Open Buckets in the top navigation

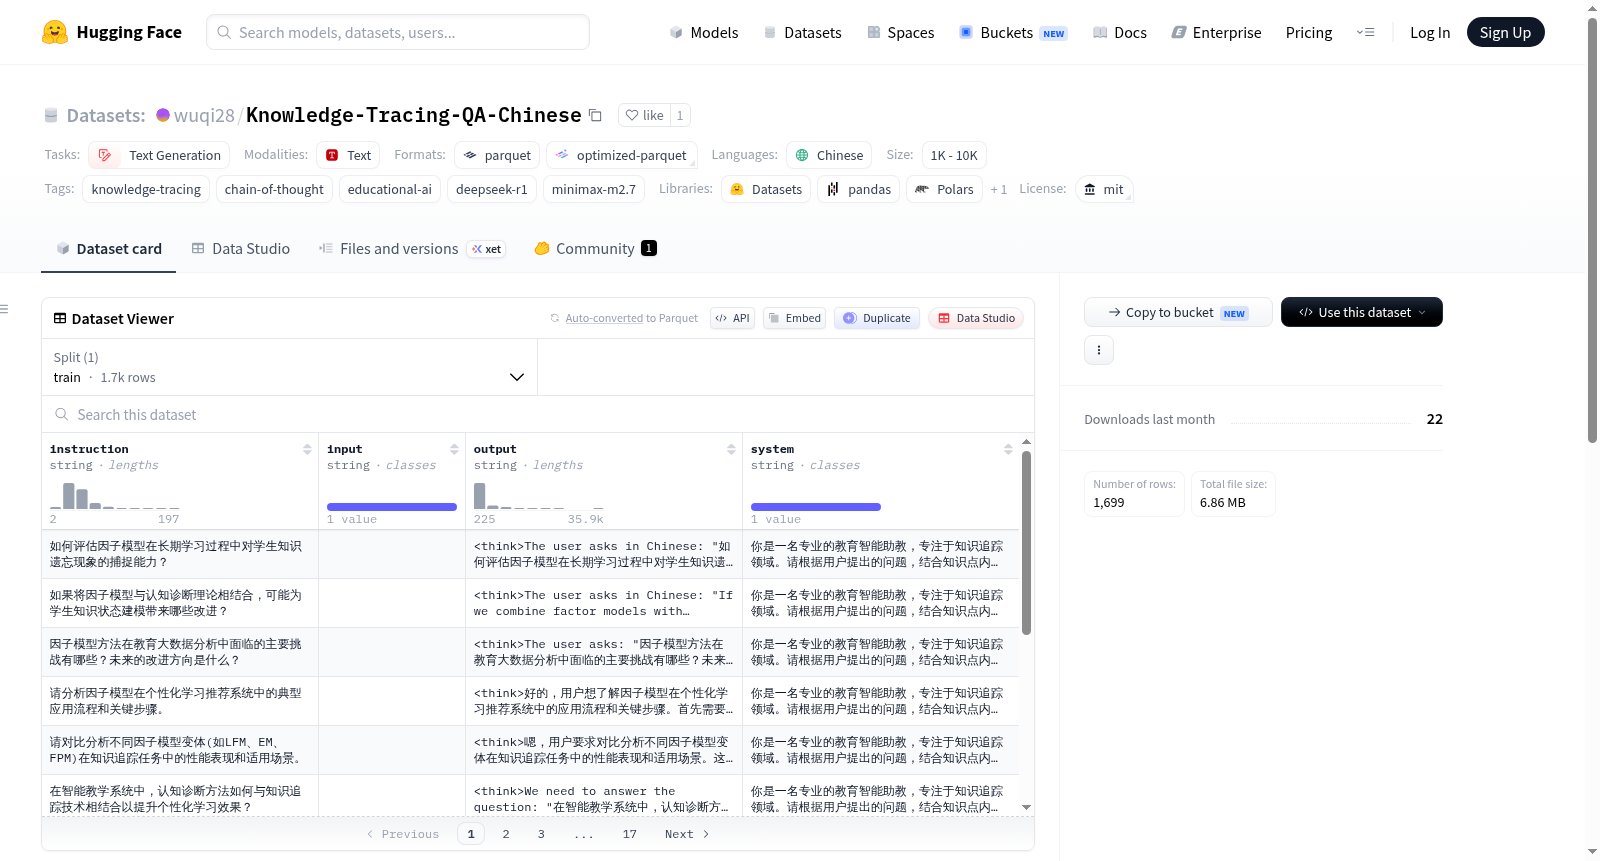[x=1013, y=32]
